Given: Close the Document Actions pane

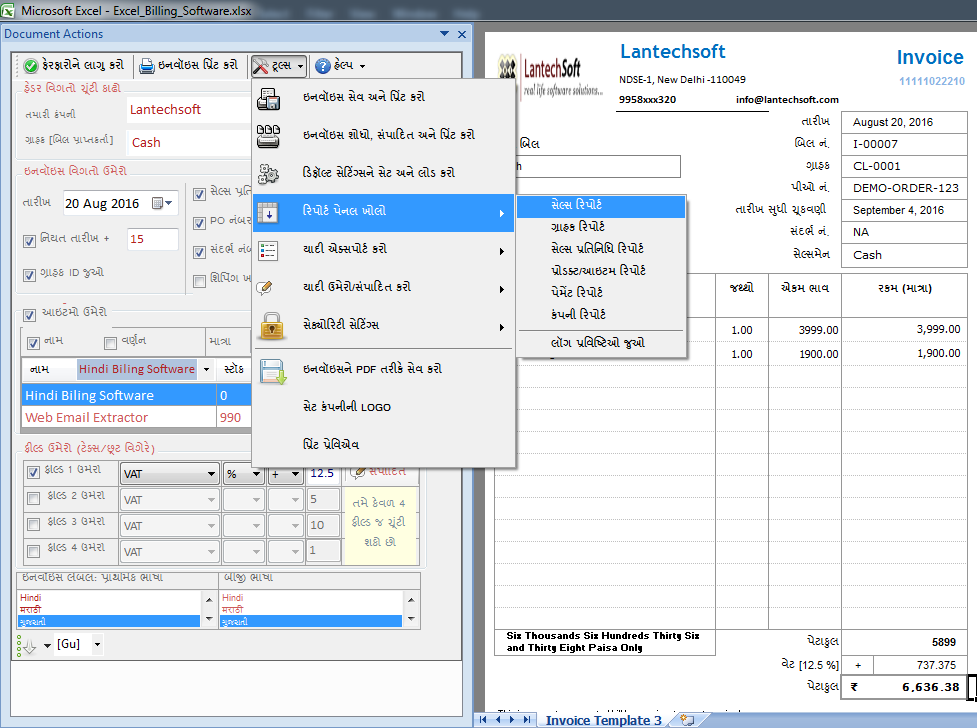Looking at the screenshot, I should tap(462, 34).
